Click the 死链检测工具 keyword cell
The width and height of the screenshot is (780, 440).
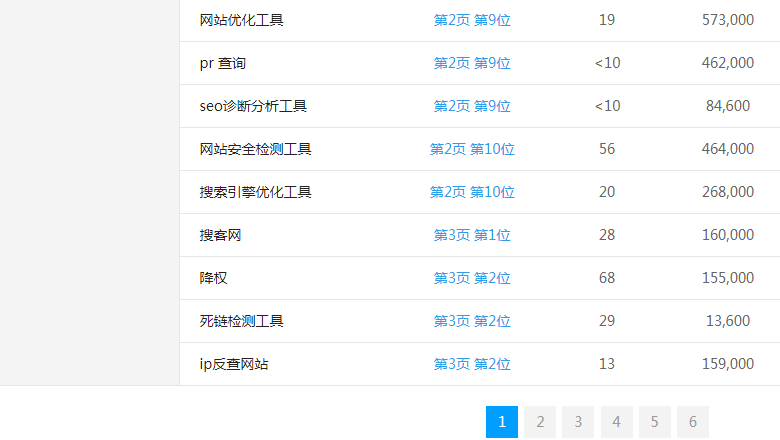coord(241,321)
